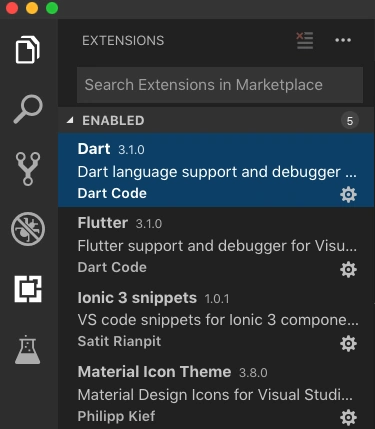
Task: Clear extensions search results icon
Action: (305, 40)
